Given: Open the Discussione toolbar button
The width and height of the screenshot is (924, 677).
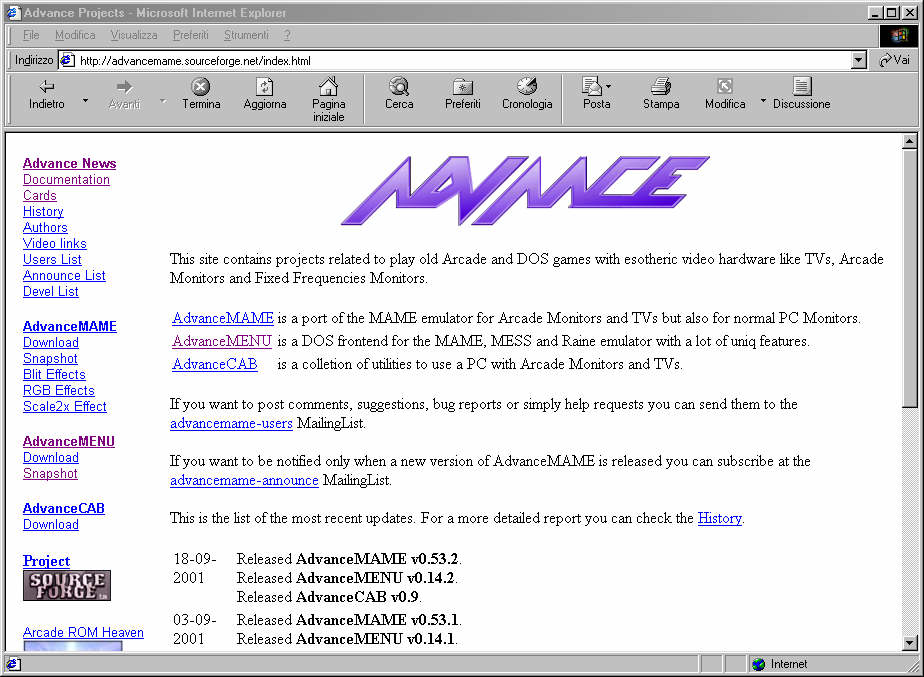Looking at the screenshot, I should click(801, 95).
